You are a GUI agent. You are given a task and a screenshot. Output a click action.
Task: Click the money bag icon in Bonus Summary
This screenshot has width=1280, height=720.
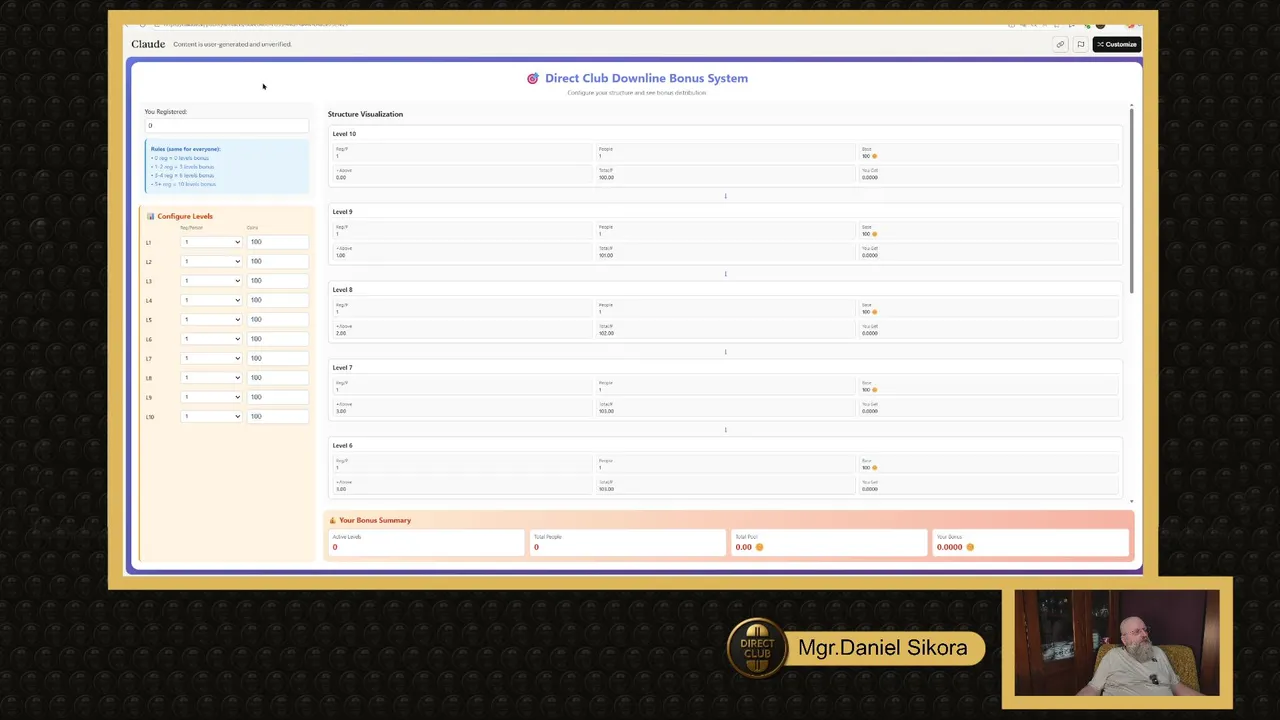[x=333, y=520]
